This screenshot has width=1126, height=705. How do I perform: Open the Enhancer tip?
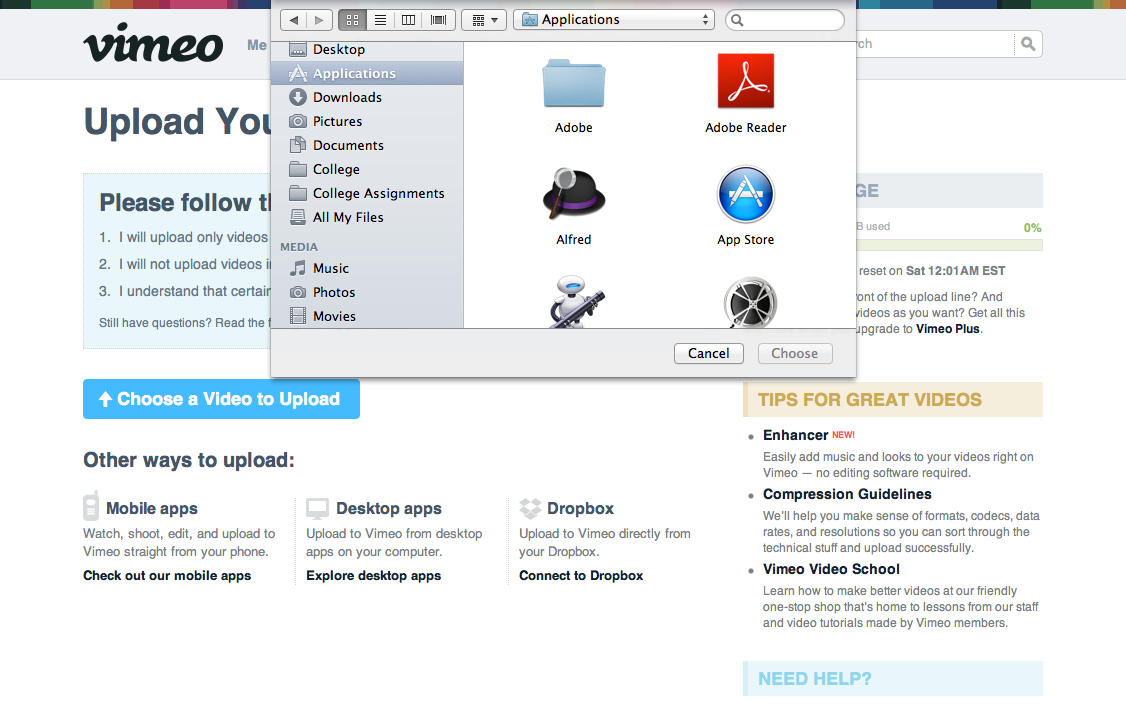click(795, 435)
